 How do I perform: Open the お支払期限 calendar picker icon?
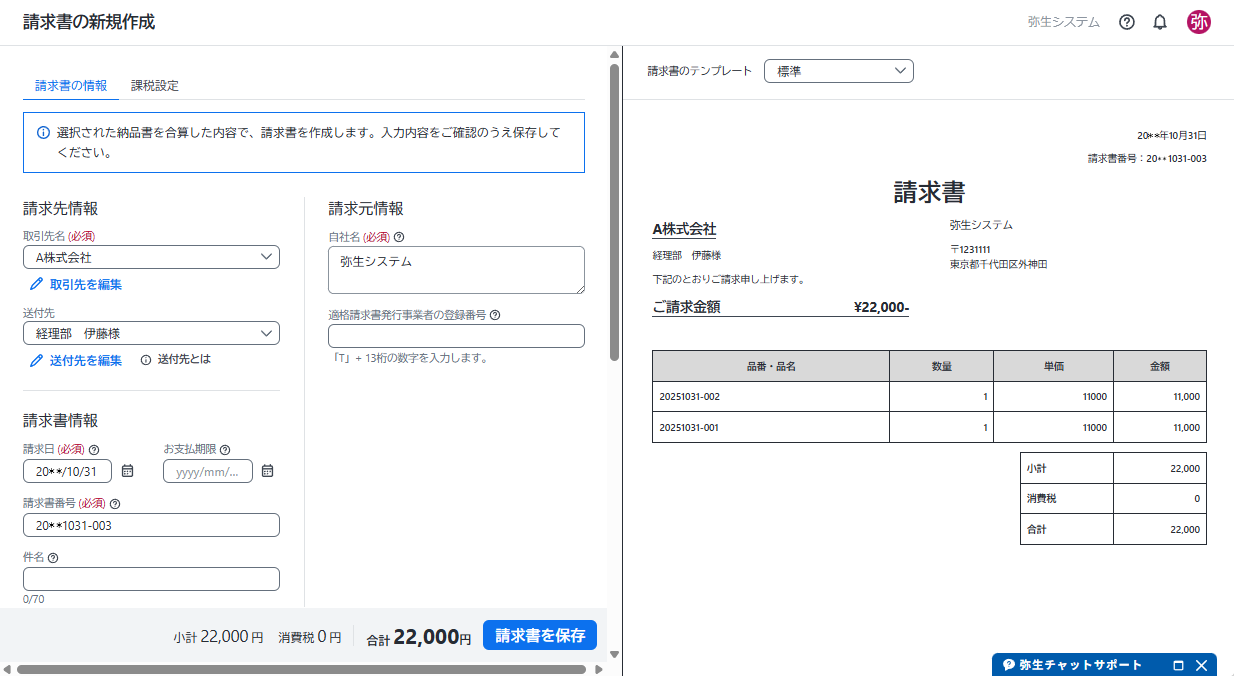pyautogui.click(x=268, y=471)
